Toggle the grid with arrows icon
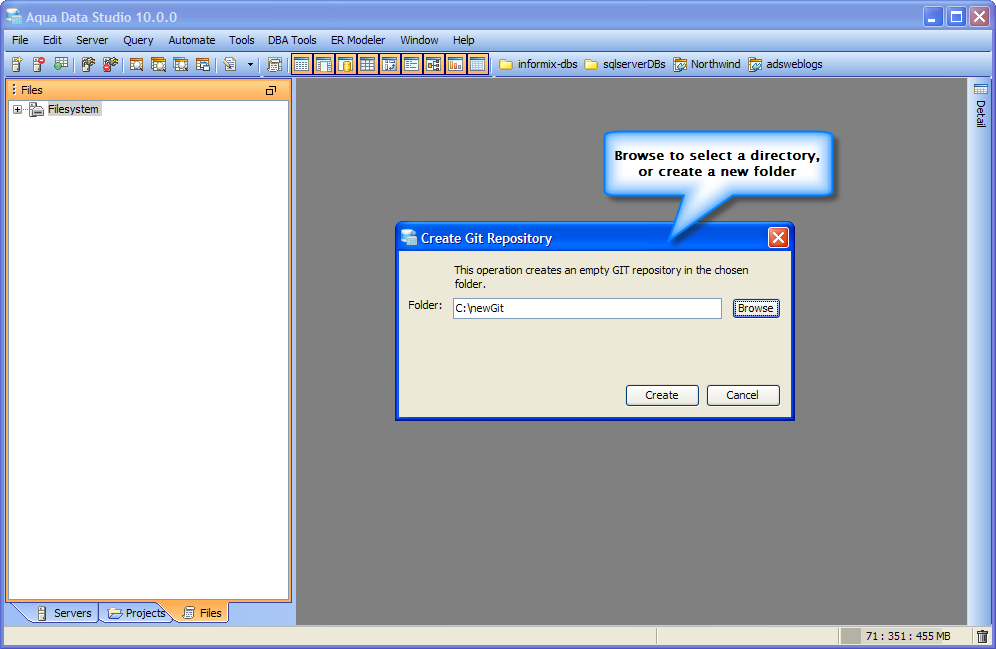996x649 pixels. (389, 64)
